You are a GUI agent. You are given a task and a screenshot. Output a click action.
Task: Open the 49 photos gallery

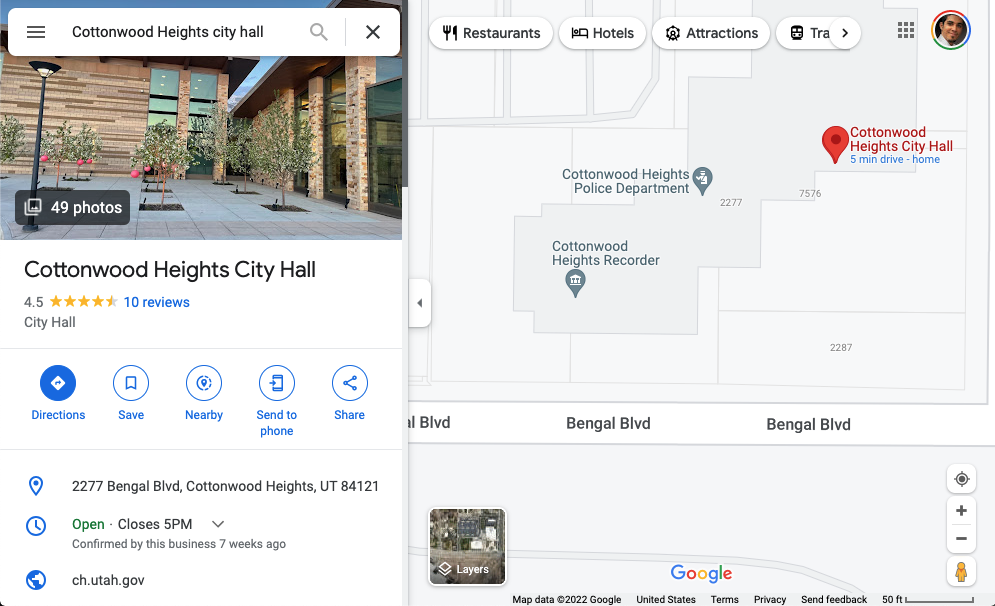[x=72, y=207]
